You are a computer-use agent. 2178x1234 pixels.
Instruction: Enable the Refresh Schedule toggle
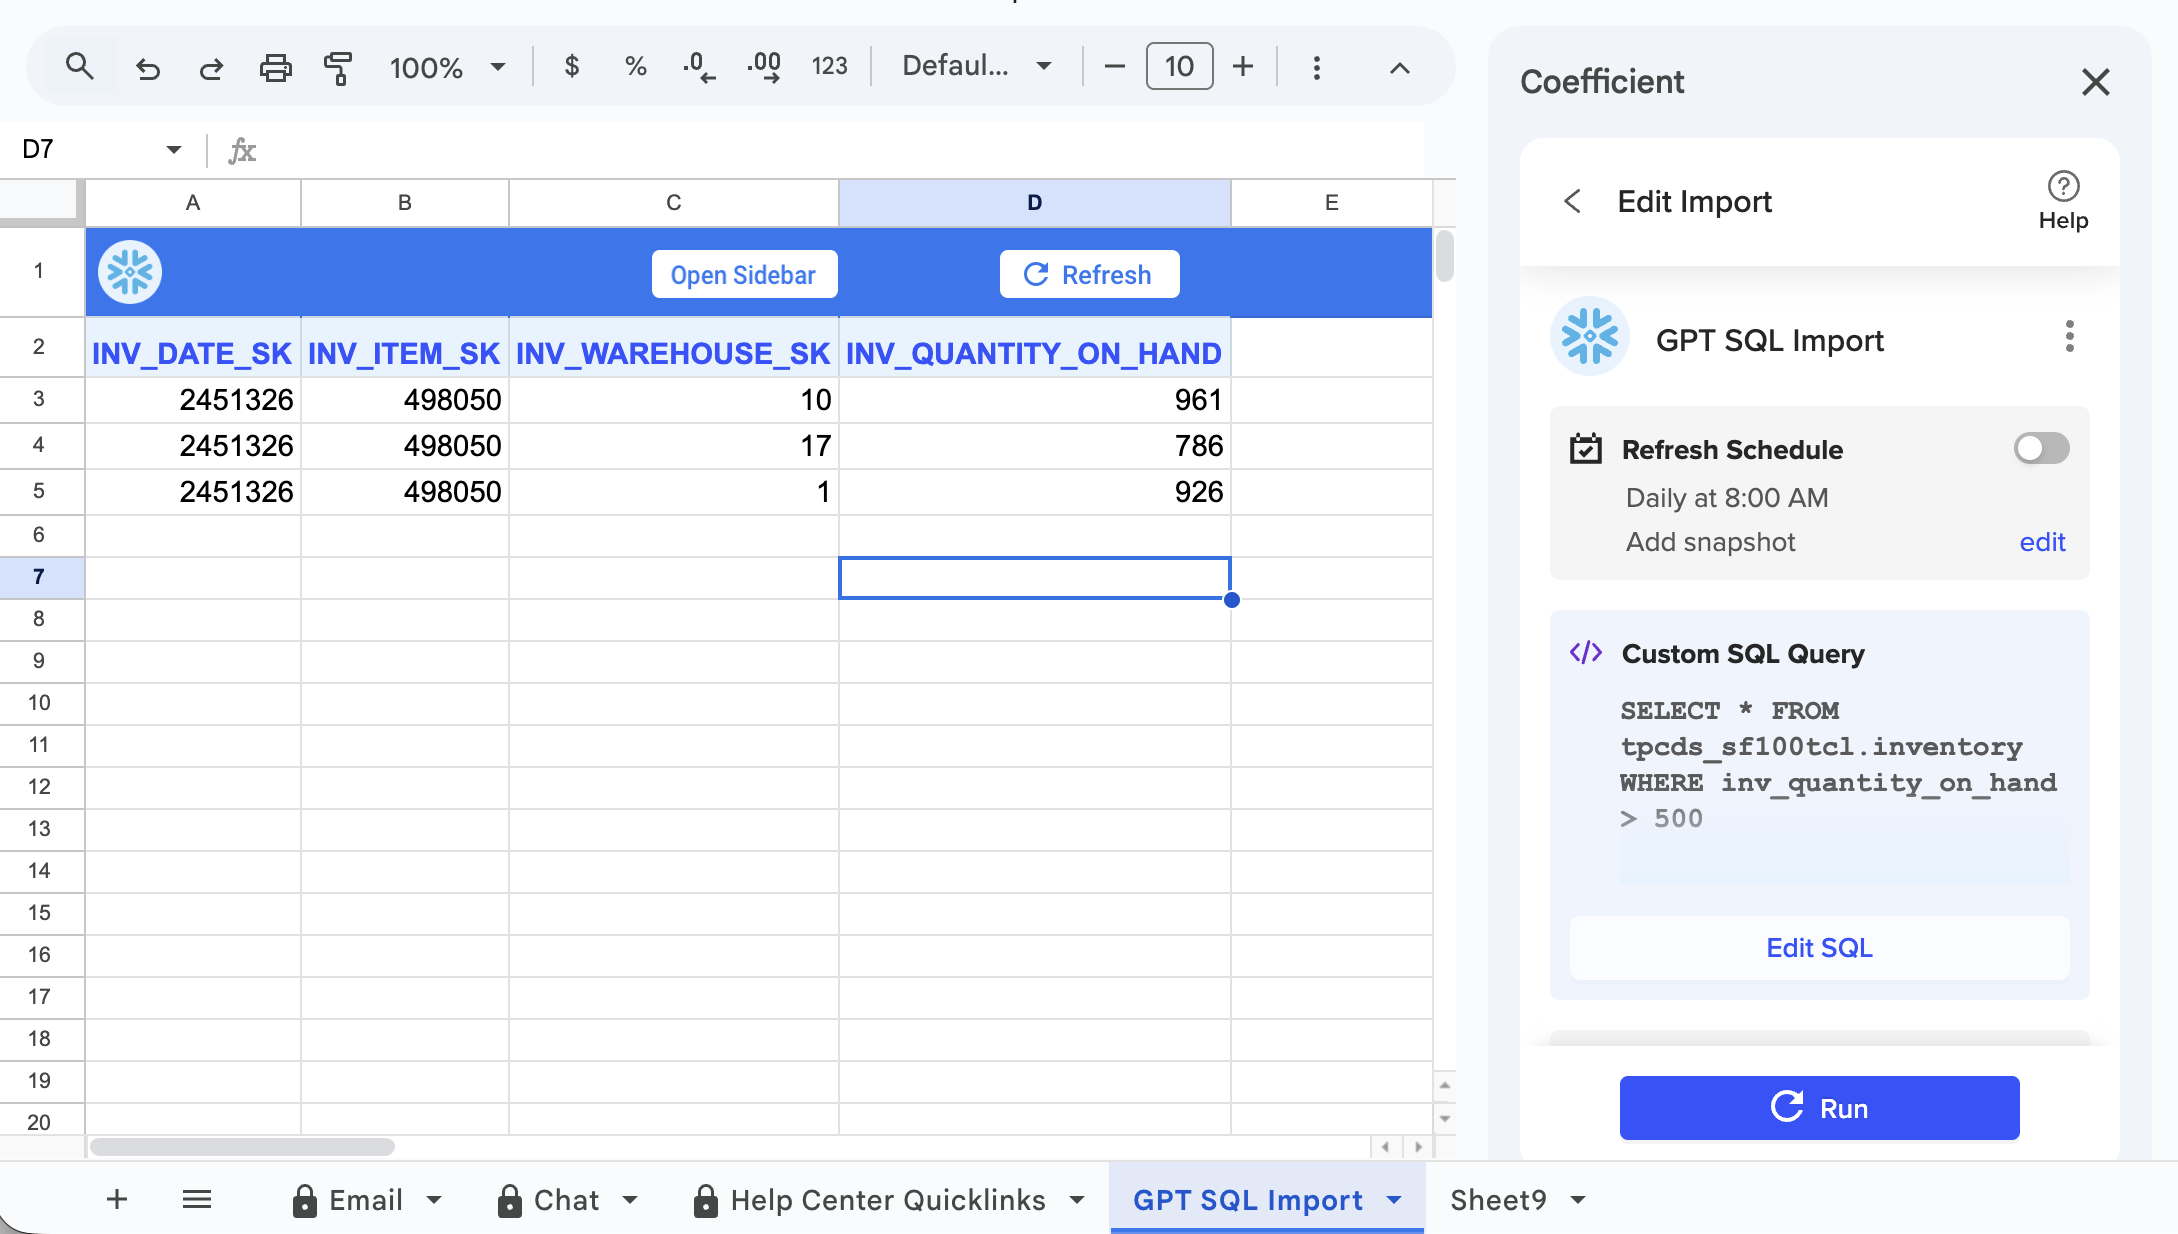pyautogui.click(x=2041, y=448)
